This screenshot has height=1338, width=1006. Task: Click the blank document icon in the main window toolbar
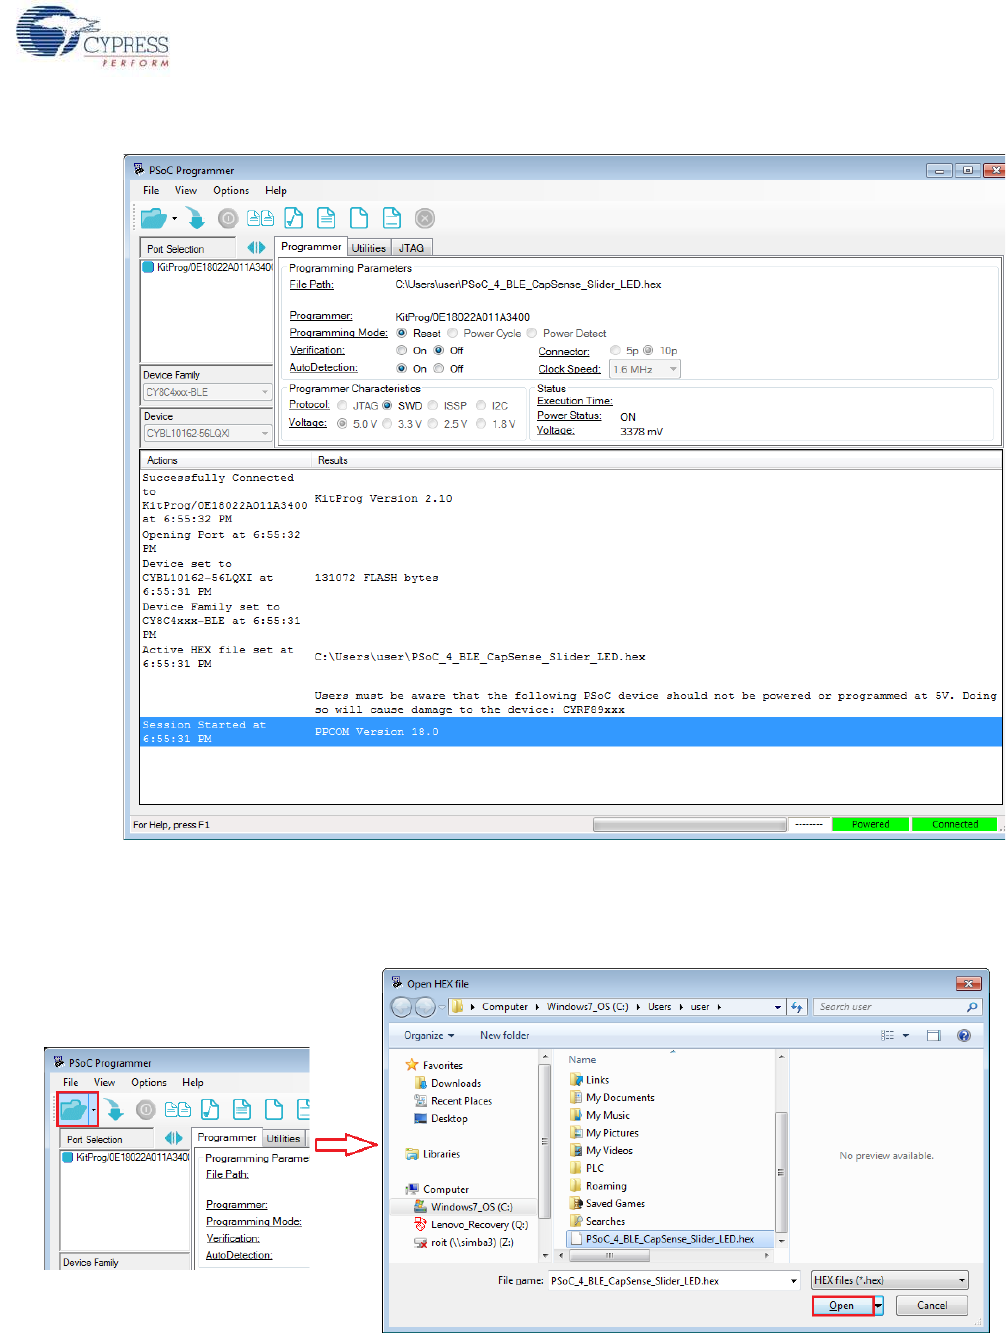tap(359, 218)
